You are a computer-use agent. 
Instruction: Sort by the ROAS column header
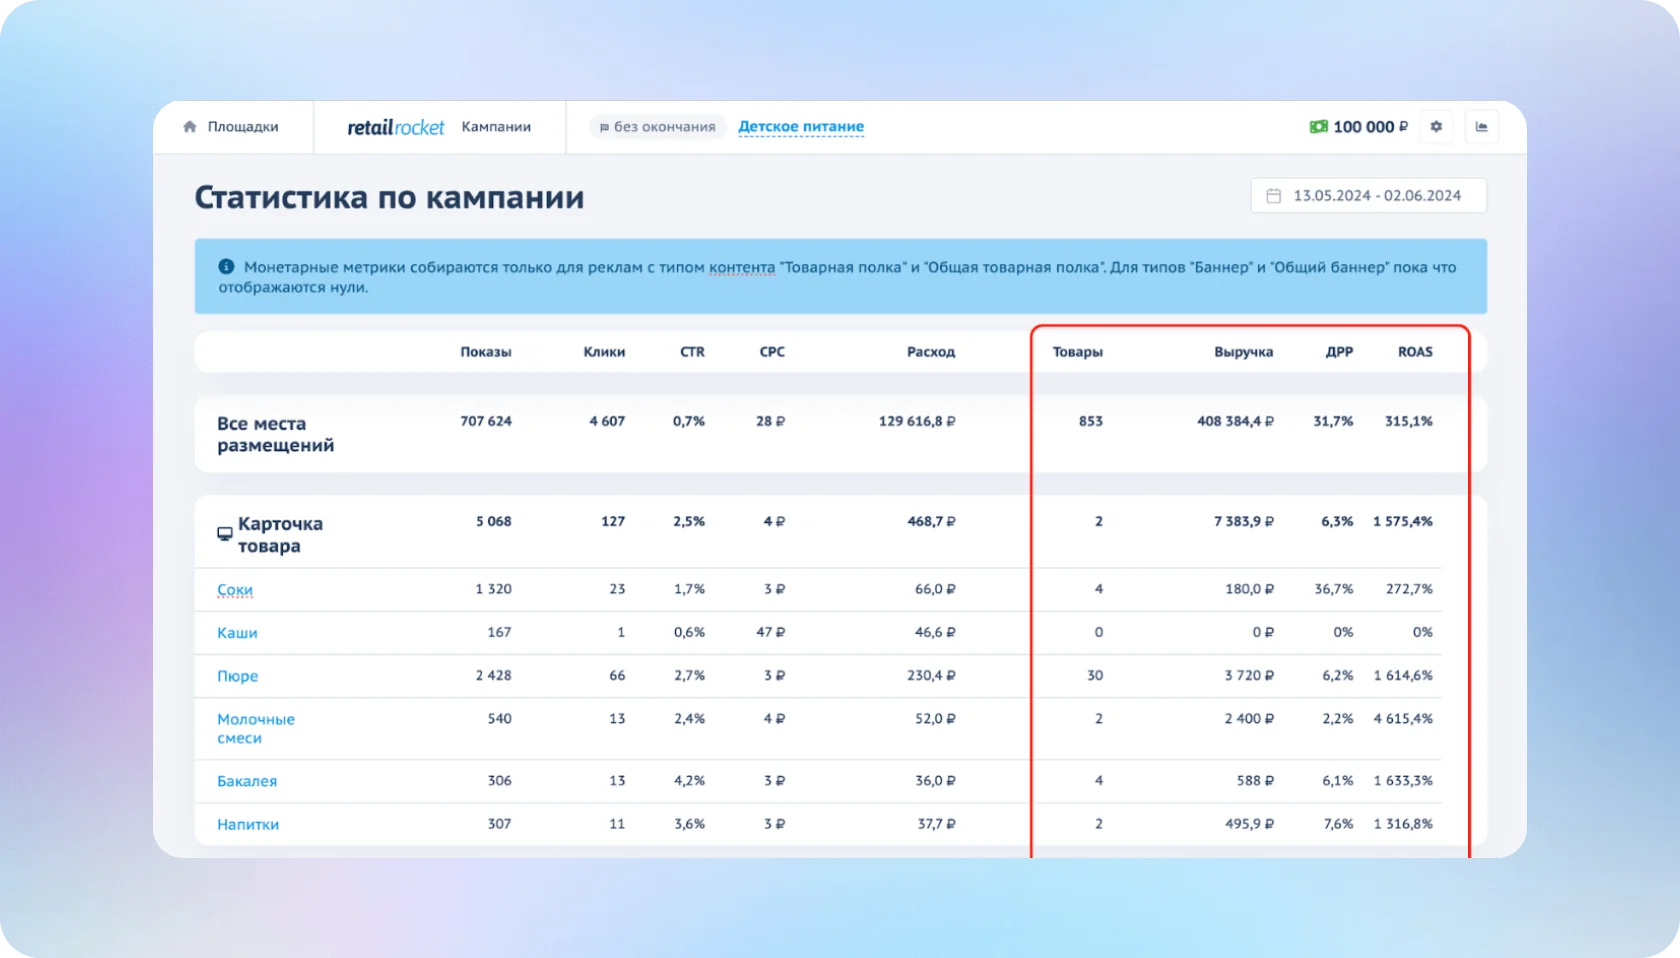pos(1414,352)
